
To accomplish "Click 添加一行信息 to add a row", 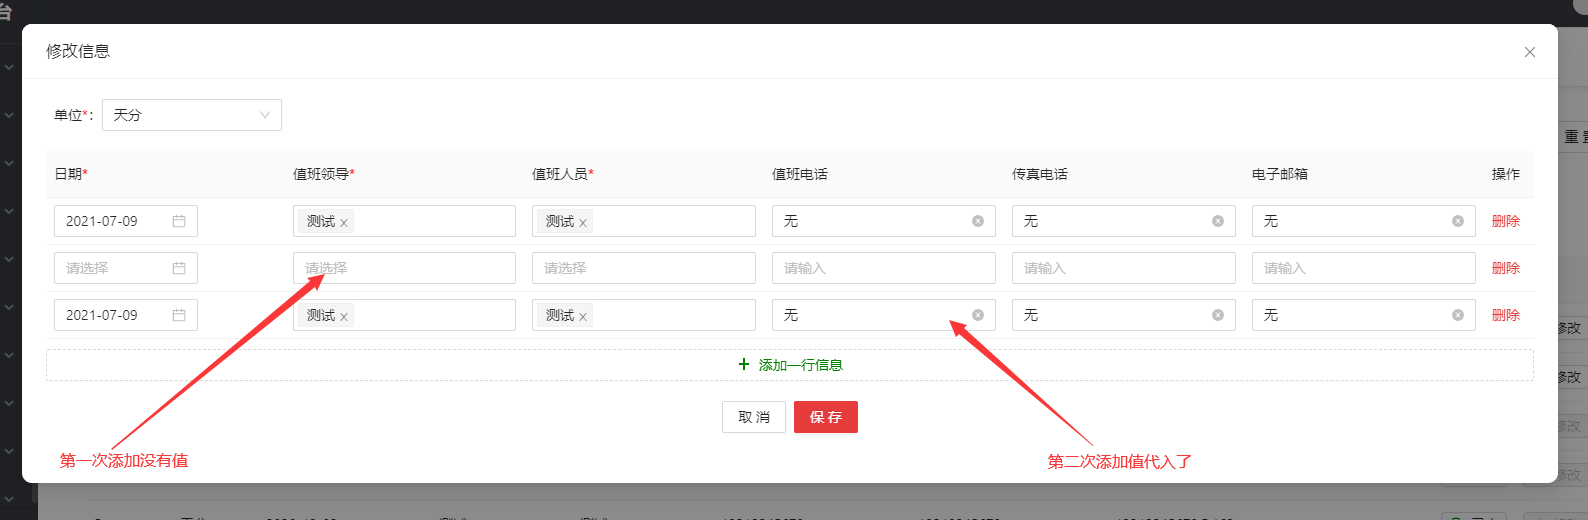I will 790,365.
